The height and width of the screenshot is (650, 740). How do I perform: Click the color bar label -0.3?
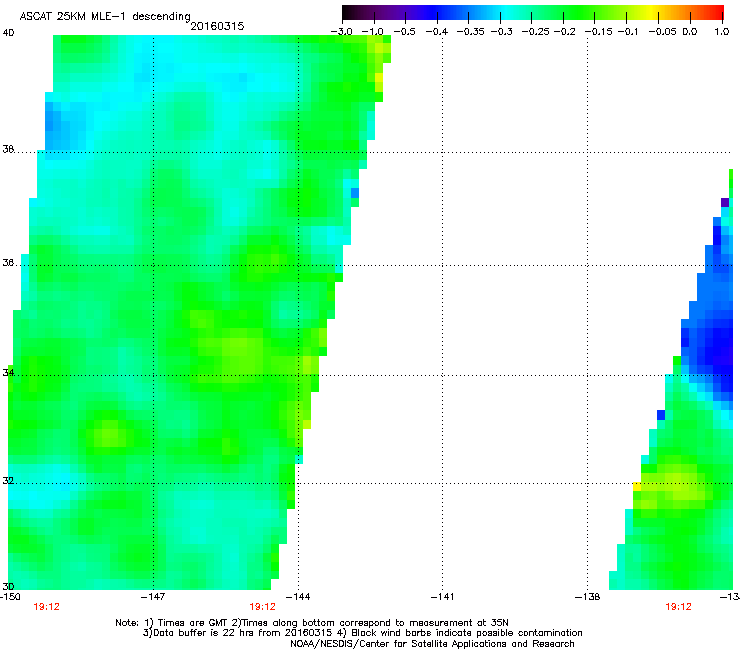502,32
